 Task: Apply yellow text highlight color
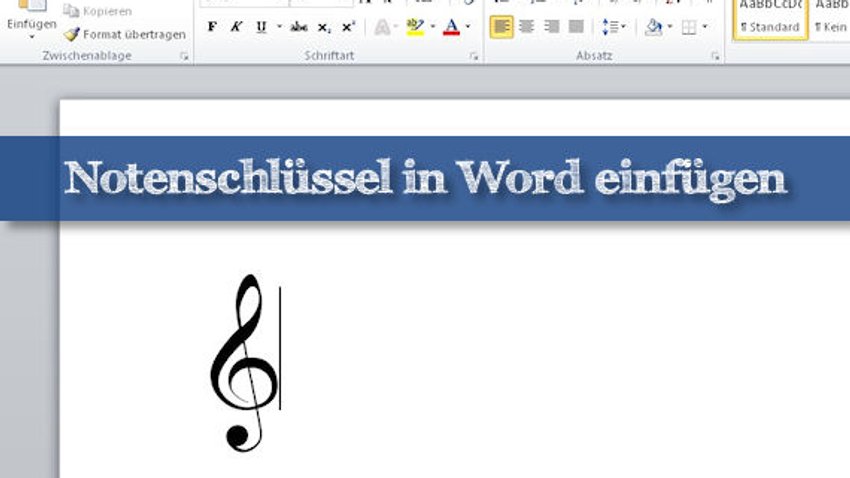point(415,27)
